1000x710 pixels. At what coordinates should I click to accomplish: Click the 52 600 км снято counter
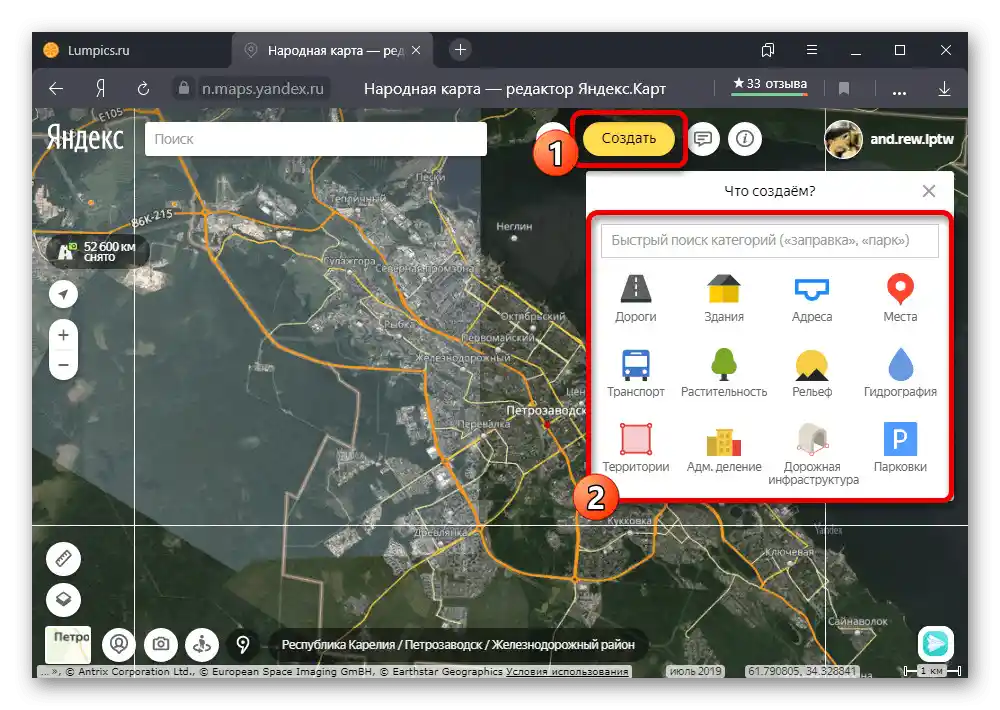pos(98,251)
